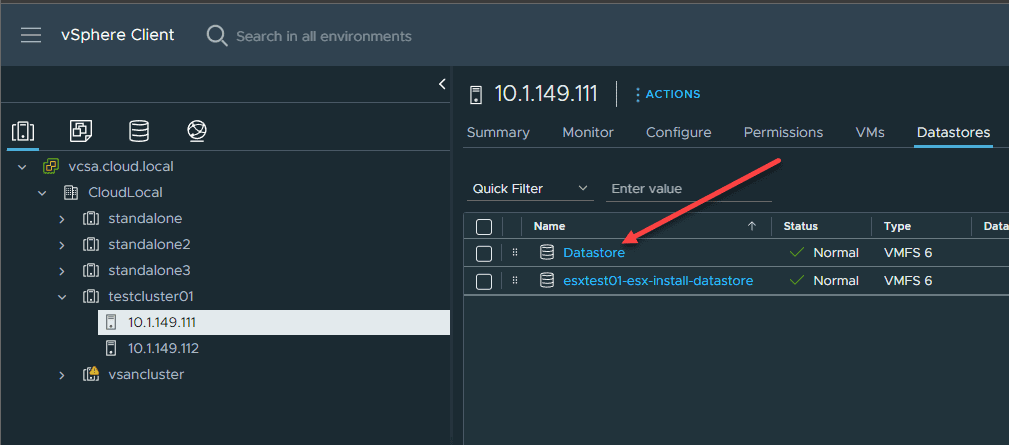1009x445 pixels.
Task: Collapse the navigator panel arrow
Action: click(442, 84)
